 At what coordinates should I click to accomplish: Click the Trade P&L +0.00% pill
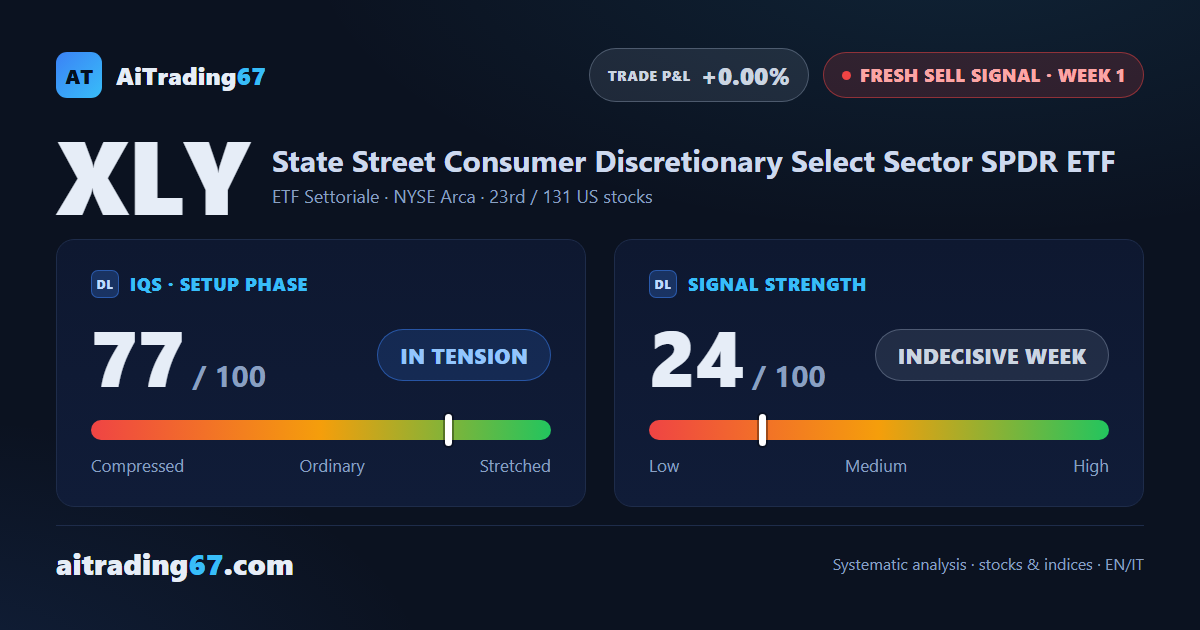(699, 75)
